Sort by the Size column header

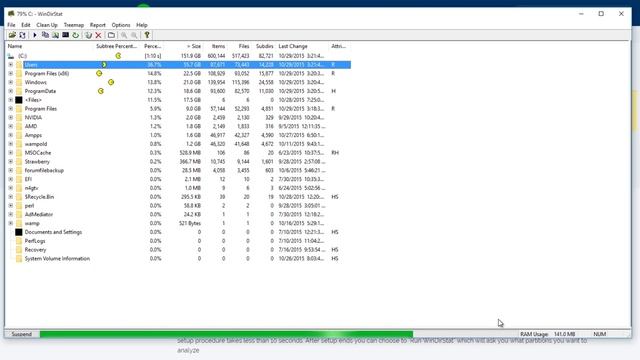183,47
